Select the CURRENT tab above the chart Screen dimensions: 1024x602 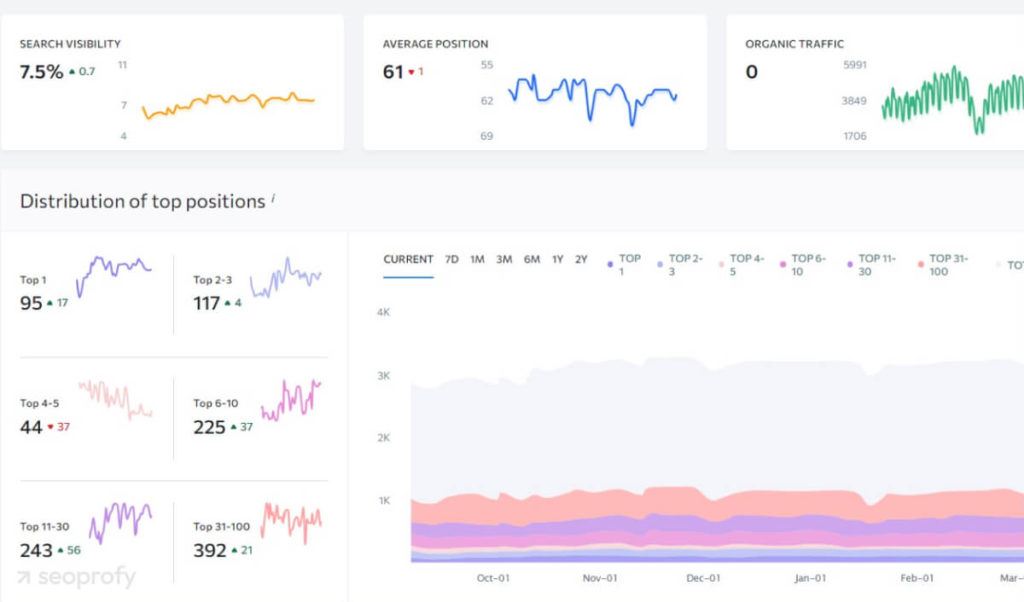(x=407, y=258)
